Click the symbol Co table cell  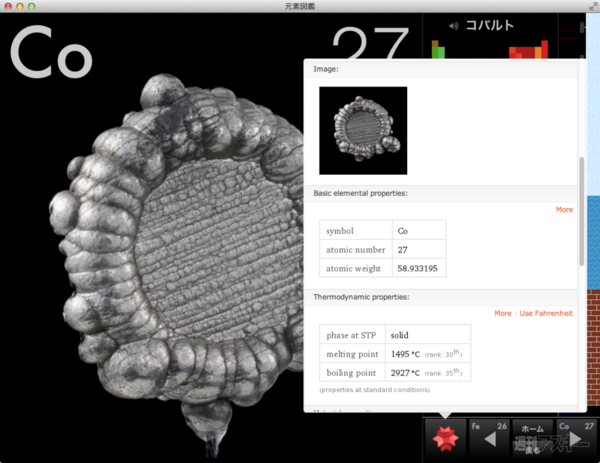coord(419,231)
